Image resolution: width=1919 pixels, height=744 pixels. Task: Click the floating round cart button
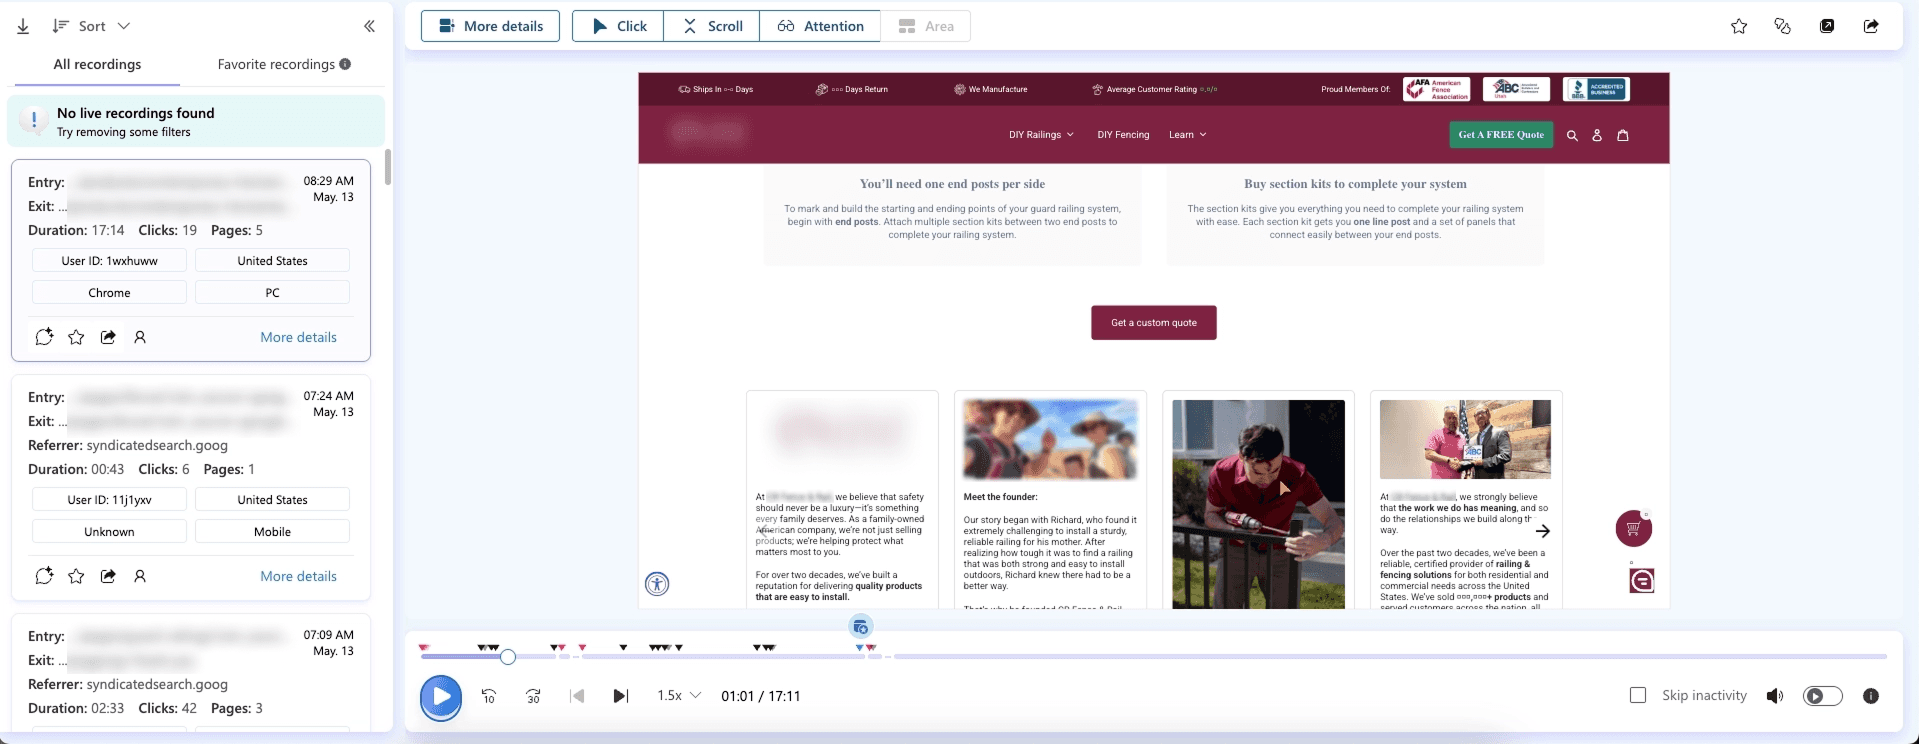(1633, 528)
